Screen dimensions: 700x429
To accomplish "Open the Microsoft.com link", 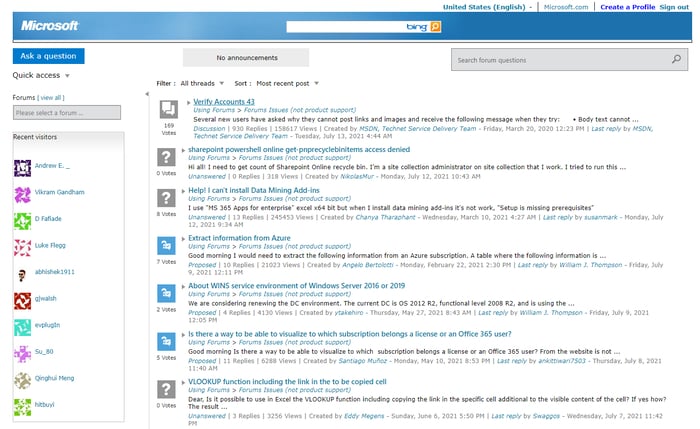I will tap(566, 7).
